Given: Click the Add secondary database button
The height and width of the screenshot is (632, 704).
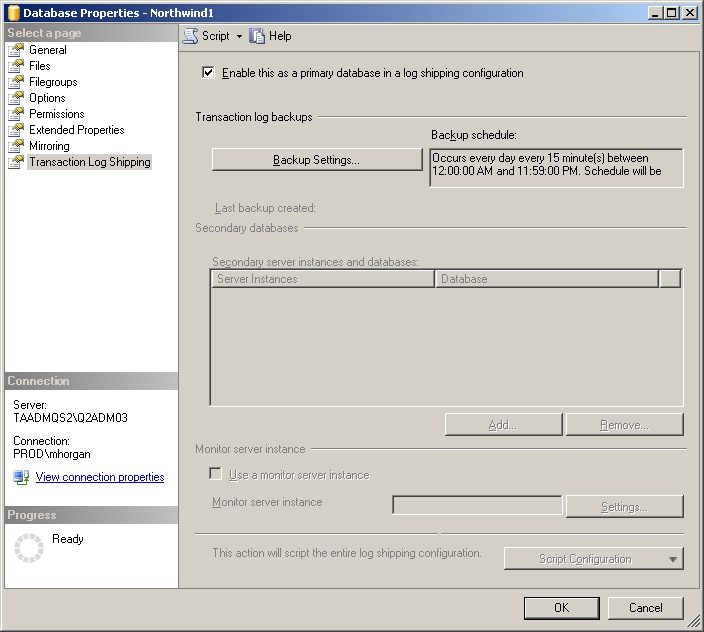Looking at the screenshot, I should [503, 425].
